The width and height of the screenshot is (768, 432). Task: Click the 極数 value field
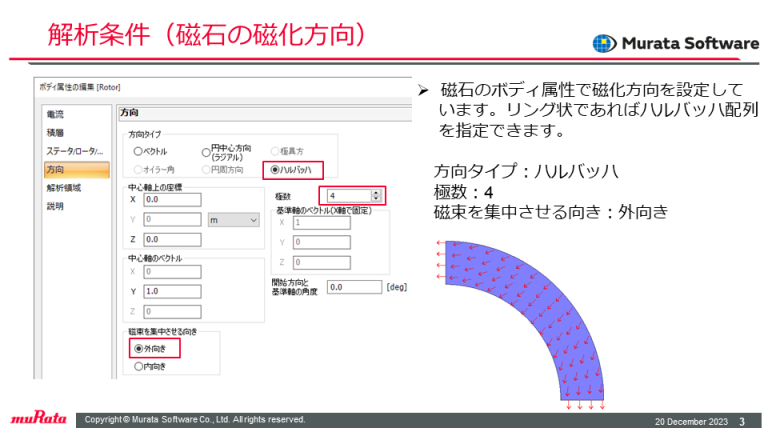point(343,196)
